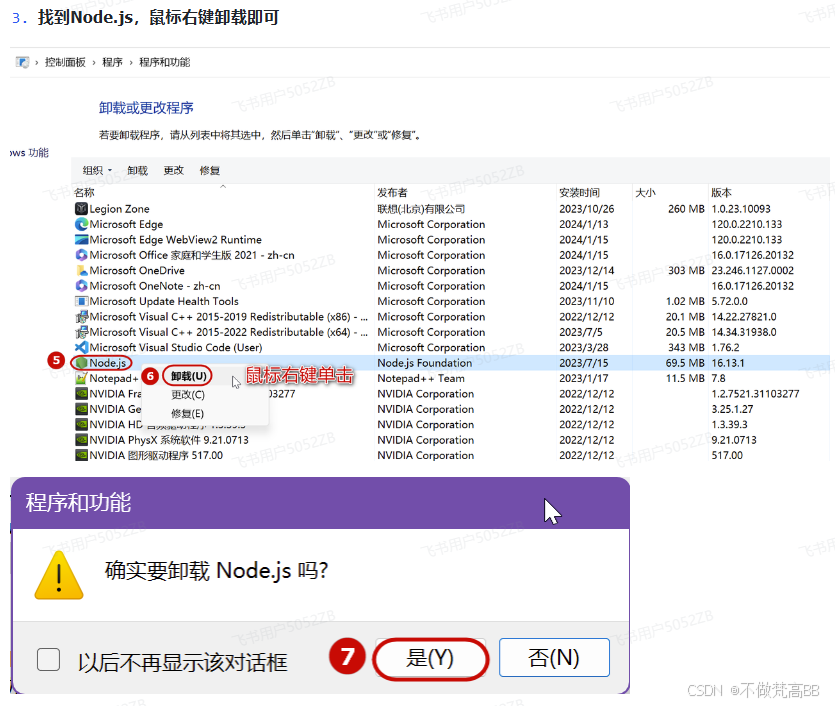Cancel uninstall with 否(N) button
This screenshot has width=835, height=706.
554,658
